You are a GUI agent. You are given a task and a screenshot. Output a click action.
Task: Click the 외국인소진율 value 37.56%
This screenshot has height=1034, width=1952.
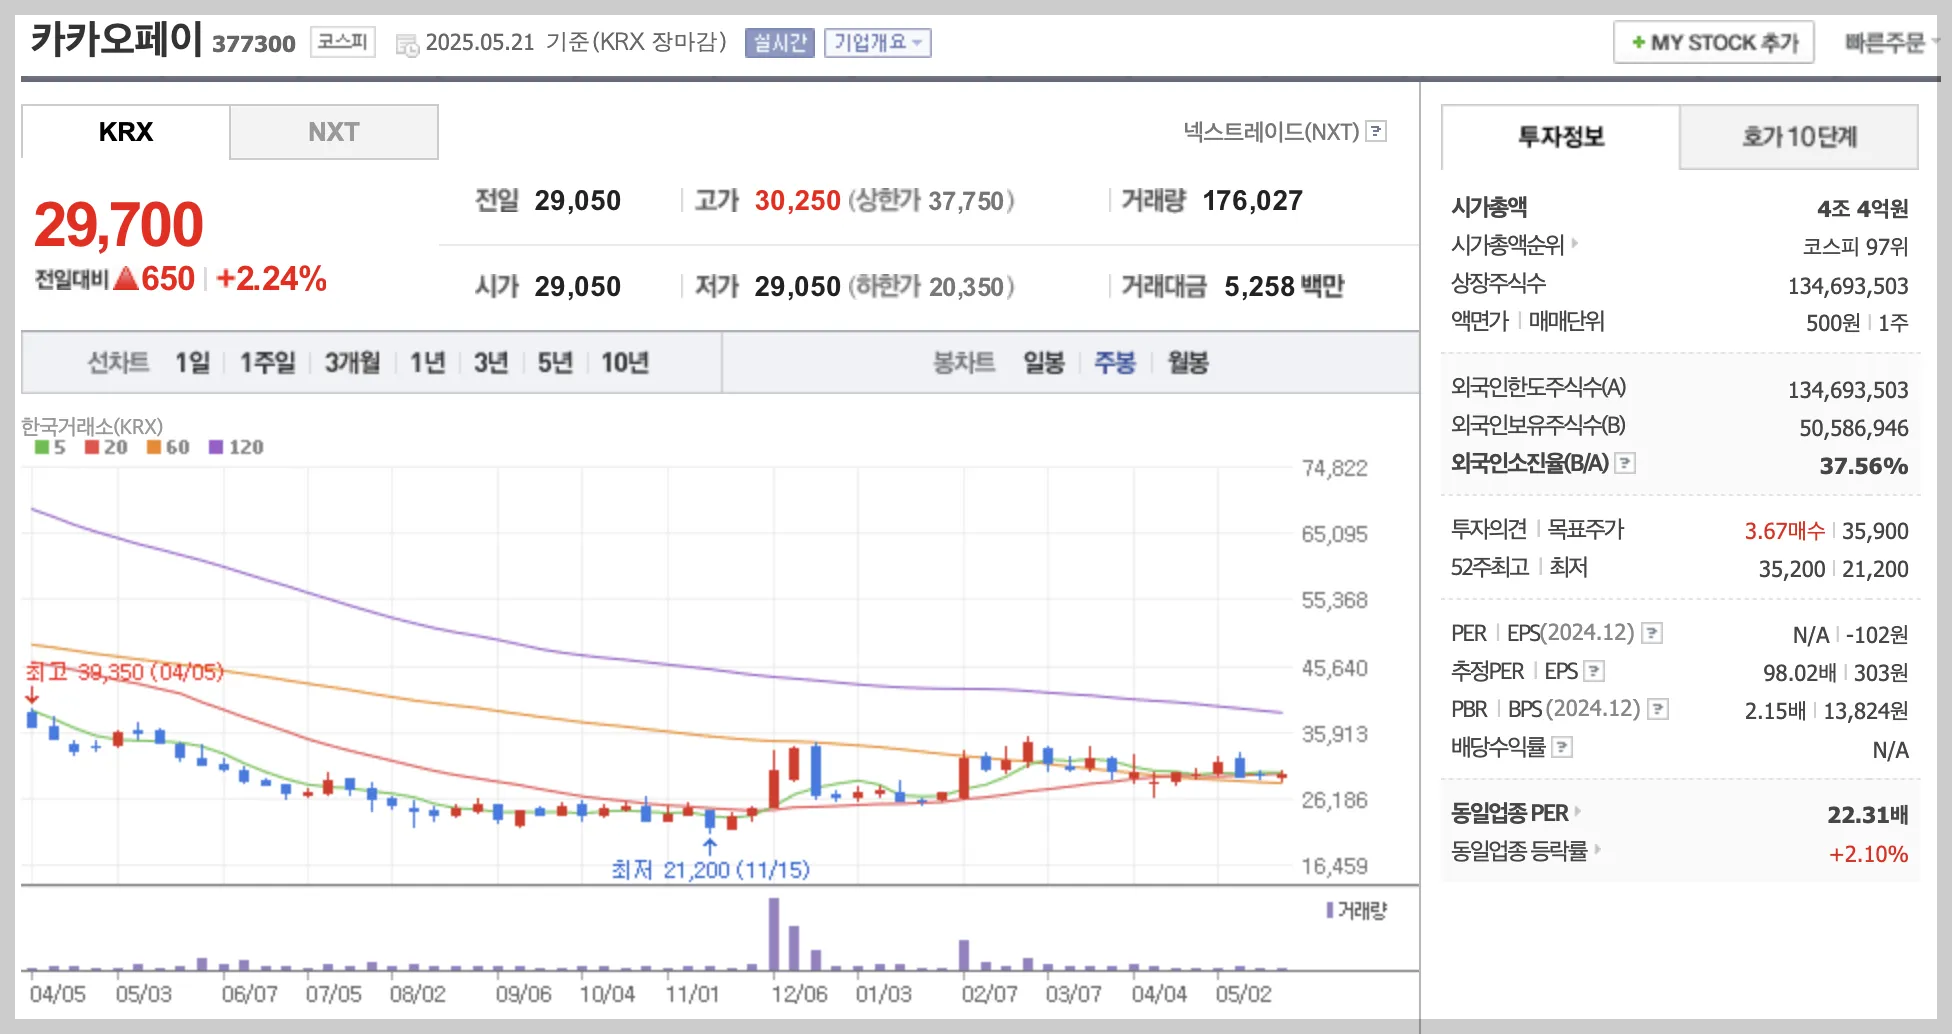(x=1864, y=465)
